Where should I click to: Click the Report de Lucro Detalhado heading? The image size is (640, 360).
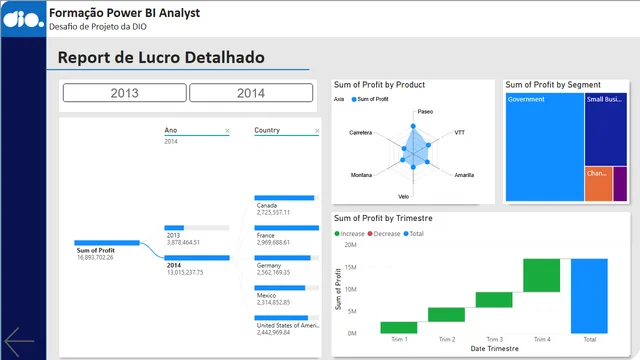click(161, 58)
